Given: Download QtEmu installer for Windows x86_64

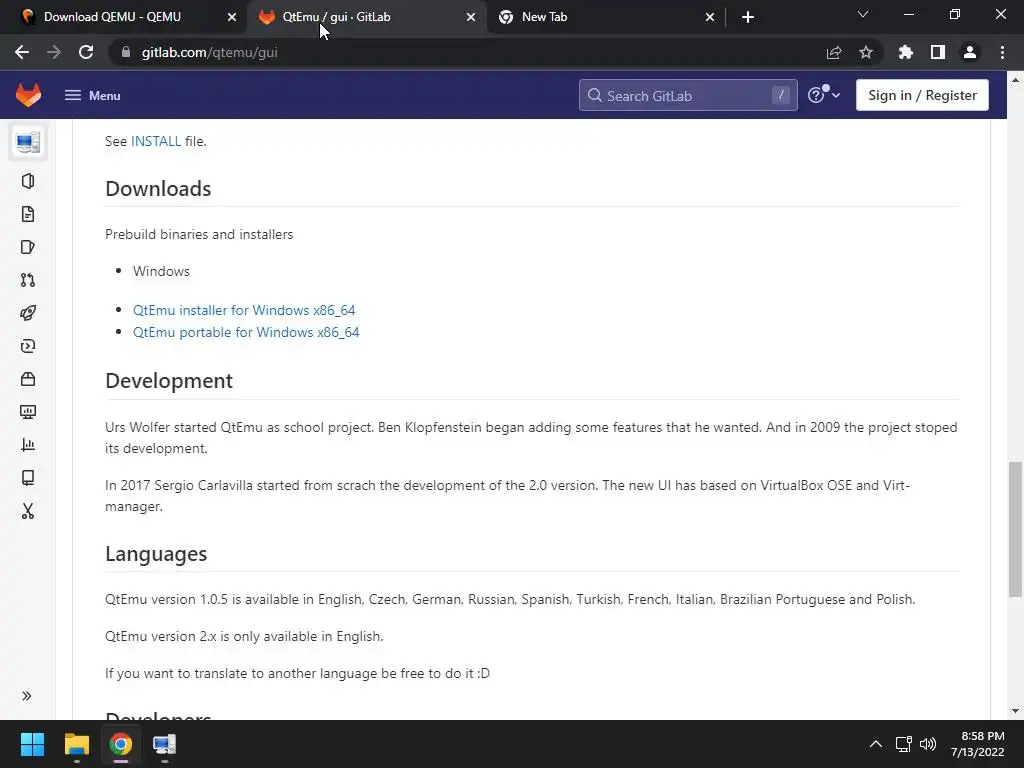Looking at the screenshot, I should 244,310.
